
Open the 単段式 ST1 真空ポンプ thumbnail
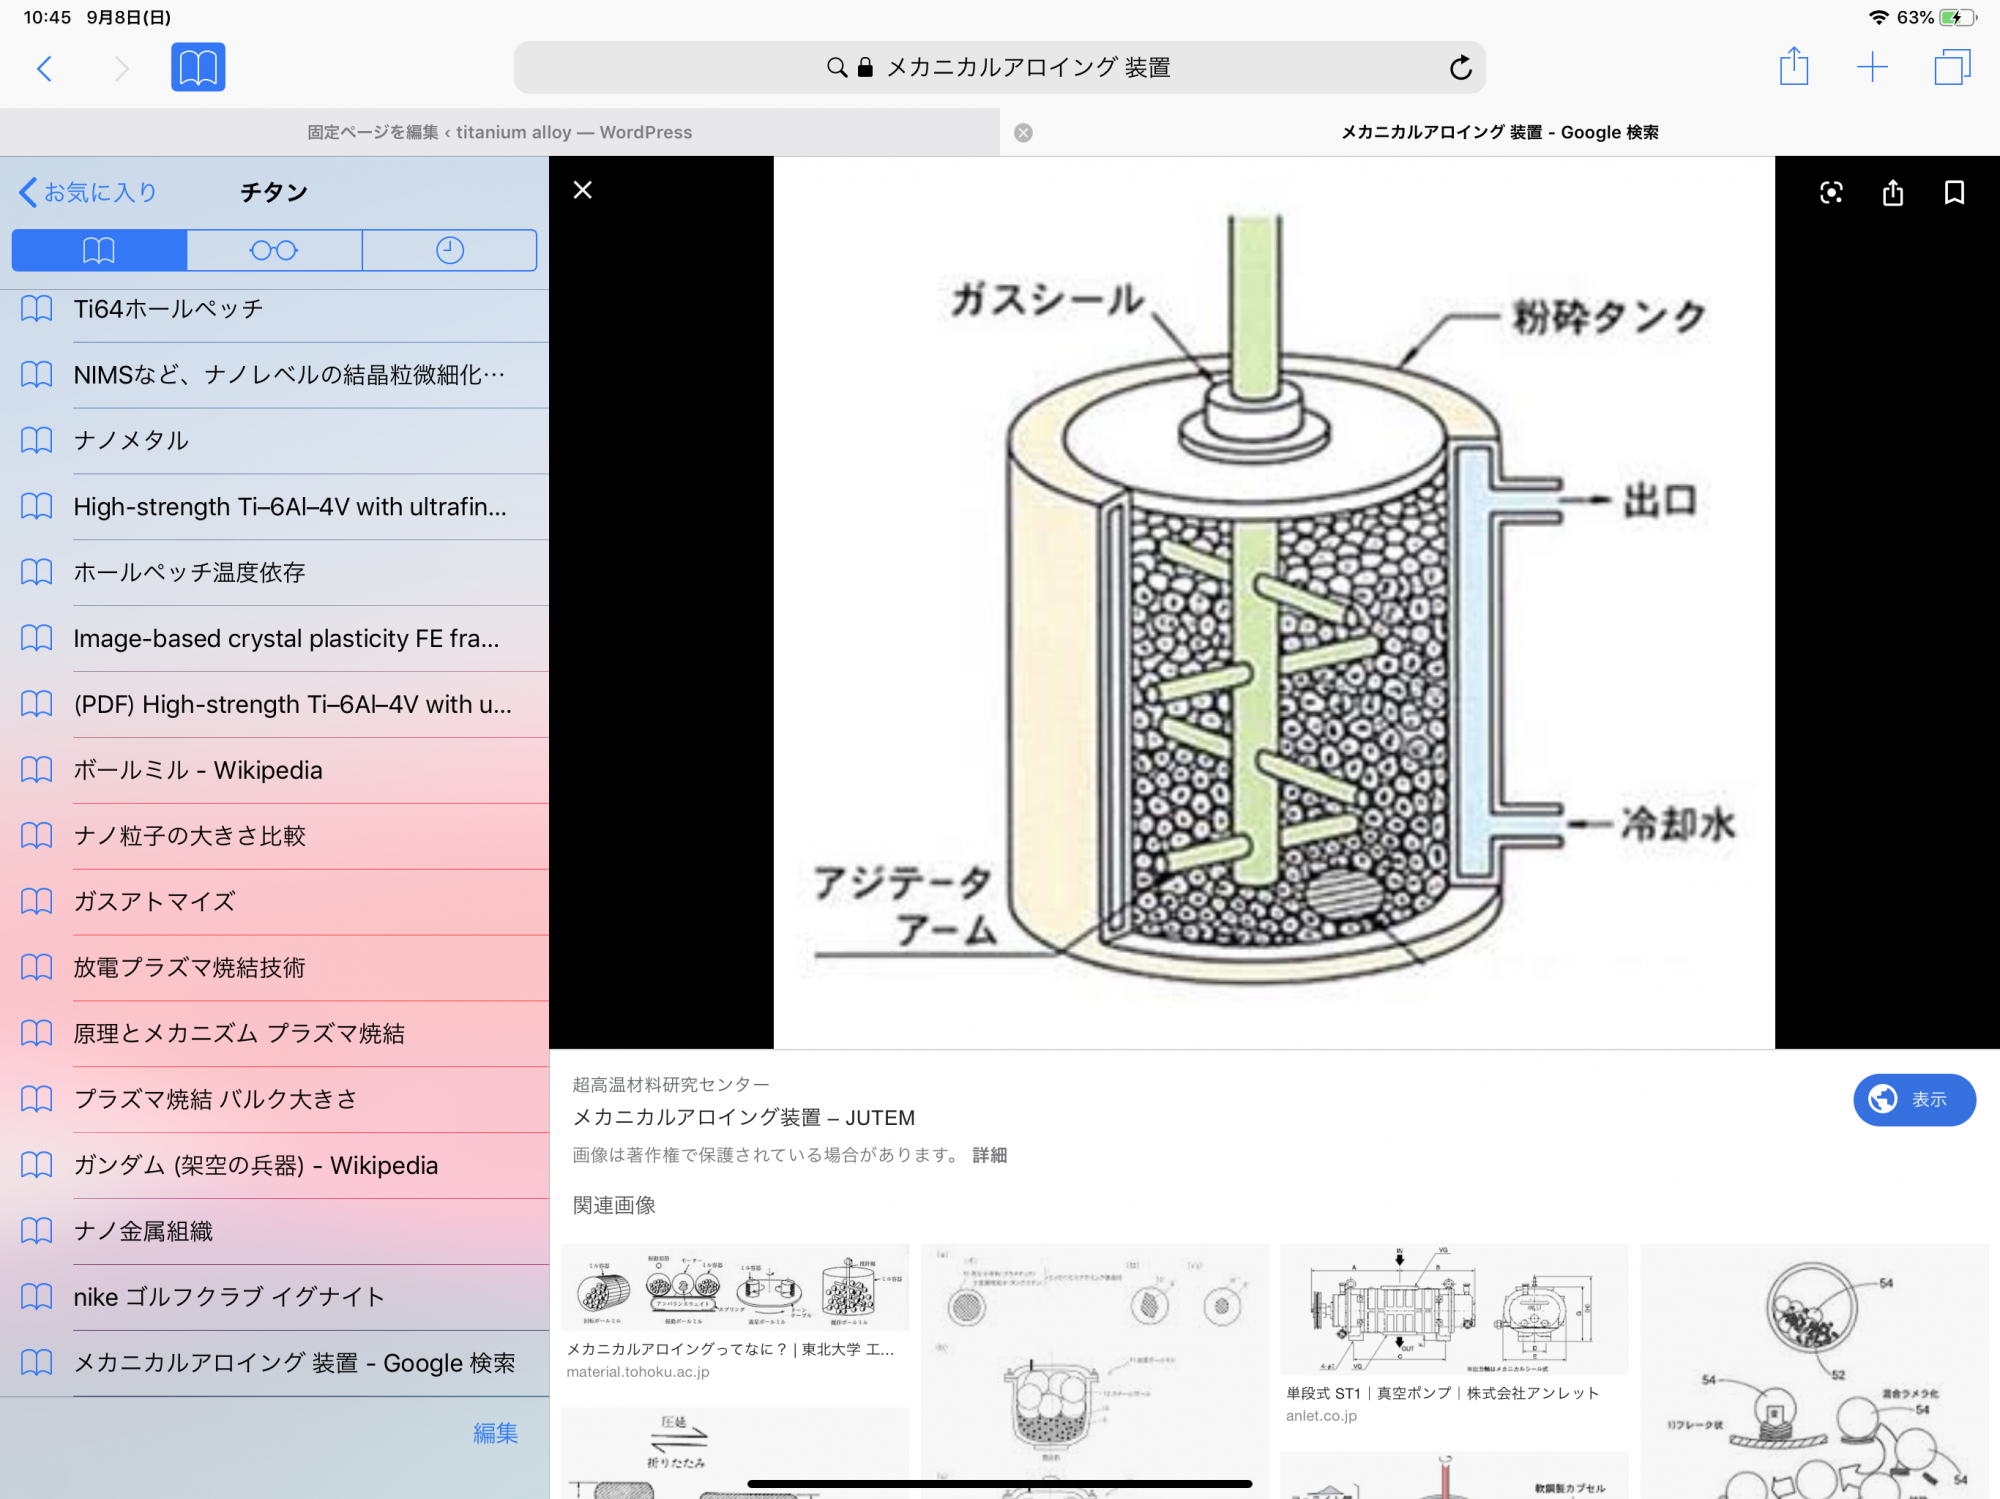pos(1454,1309)
